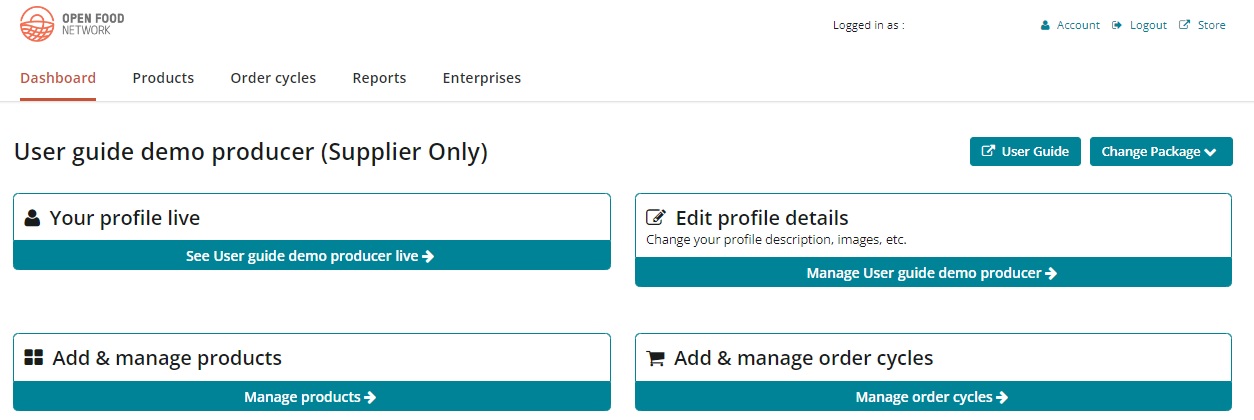
Task: Click the products grid icon
Action: click(34, 358)
